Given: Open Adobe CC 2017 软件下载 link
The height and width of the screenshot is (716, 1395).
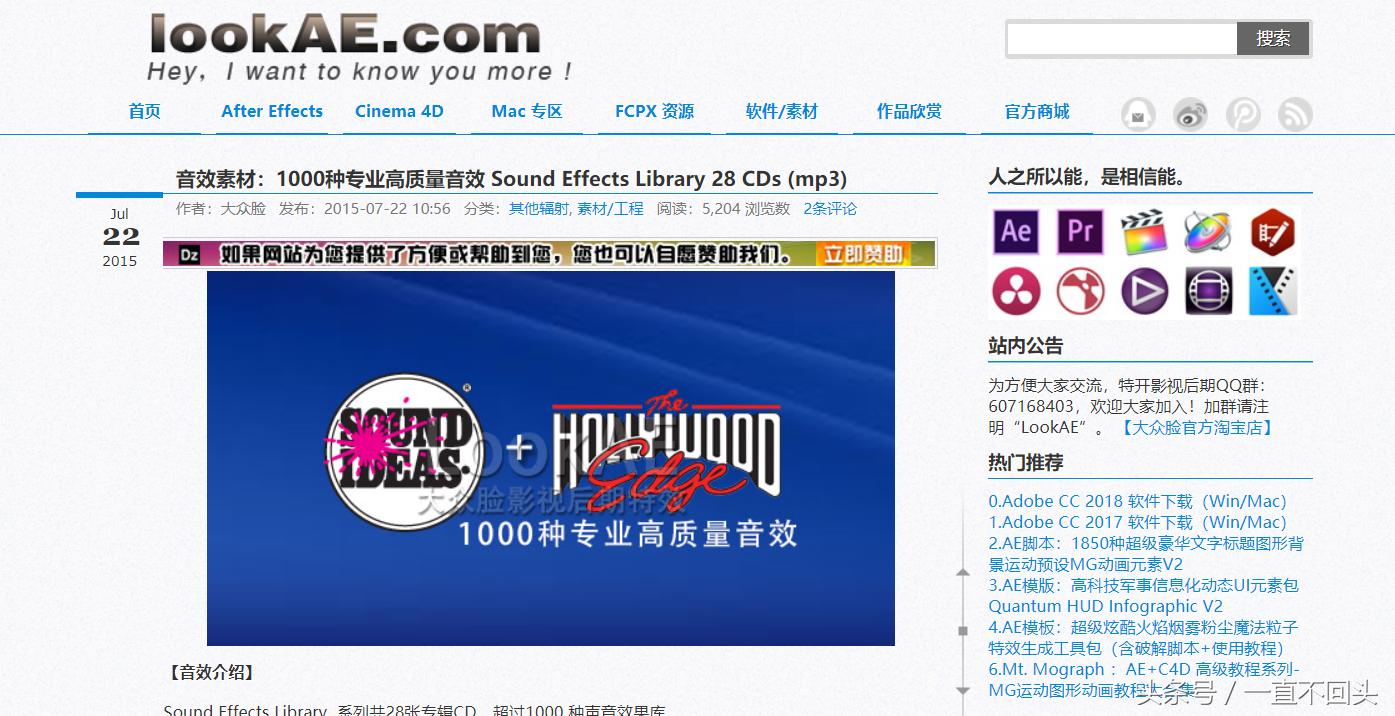Looking at the screenshot, I should (x=1137, y=522).
